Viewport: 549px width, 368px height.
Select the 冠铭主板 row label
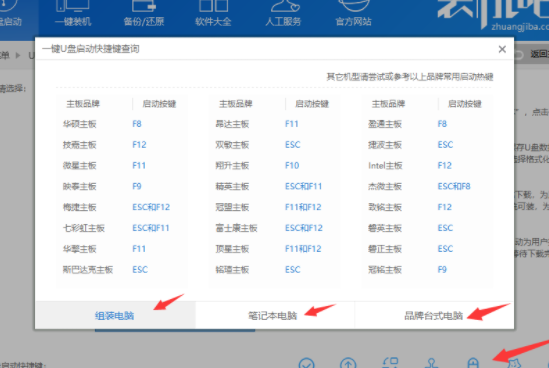tap(385, 270)
